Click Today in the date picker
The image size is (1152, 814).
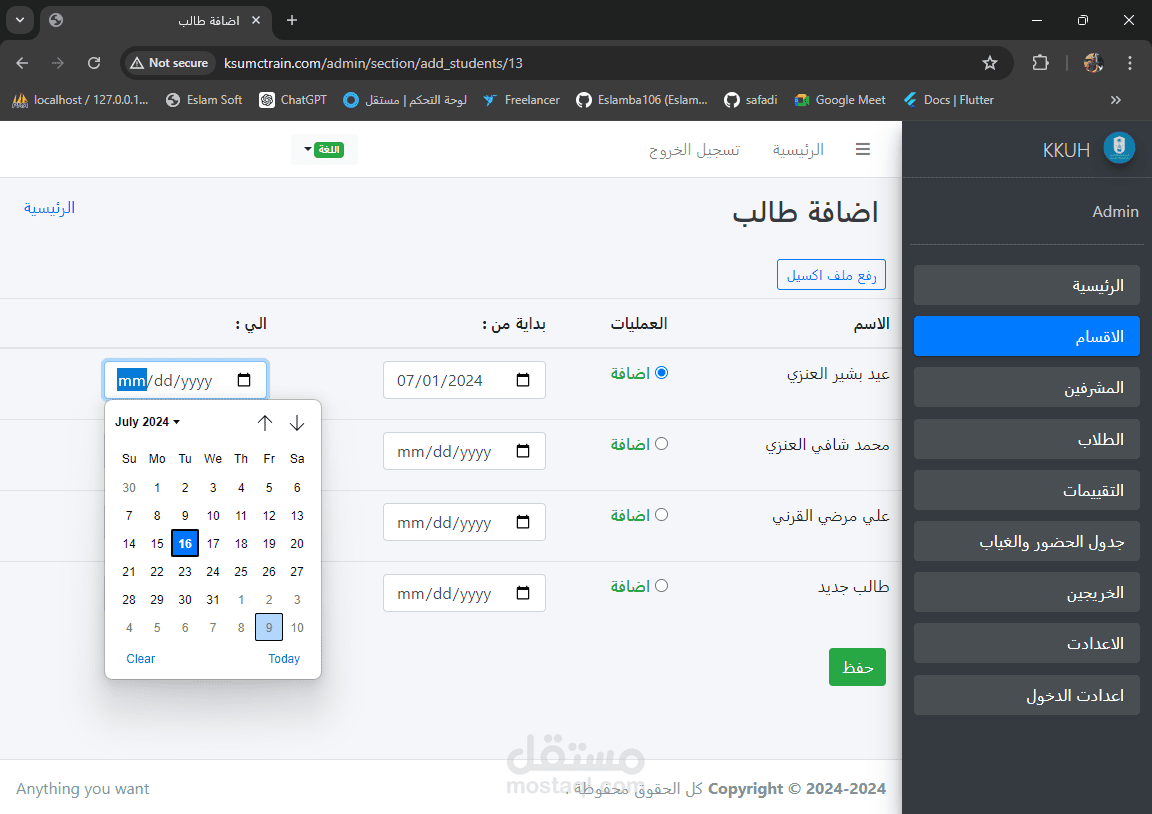(x=284, y=659)
